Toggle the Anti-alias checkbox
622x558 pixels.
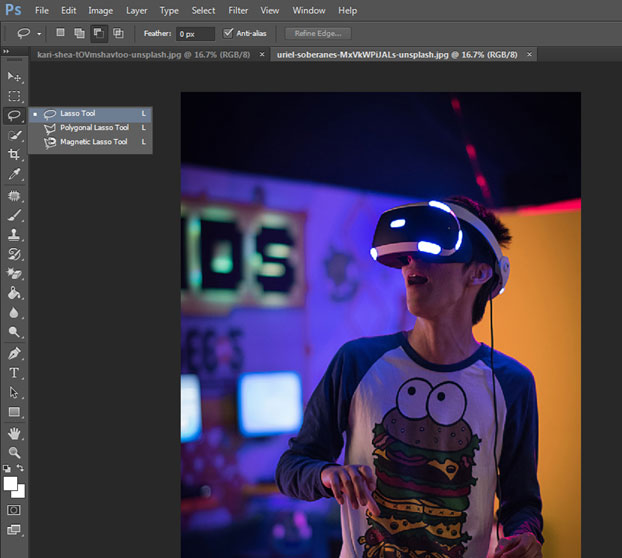click(228, 33)
